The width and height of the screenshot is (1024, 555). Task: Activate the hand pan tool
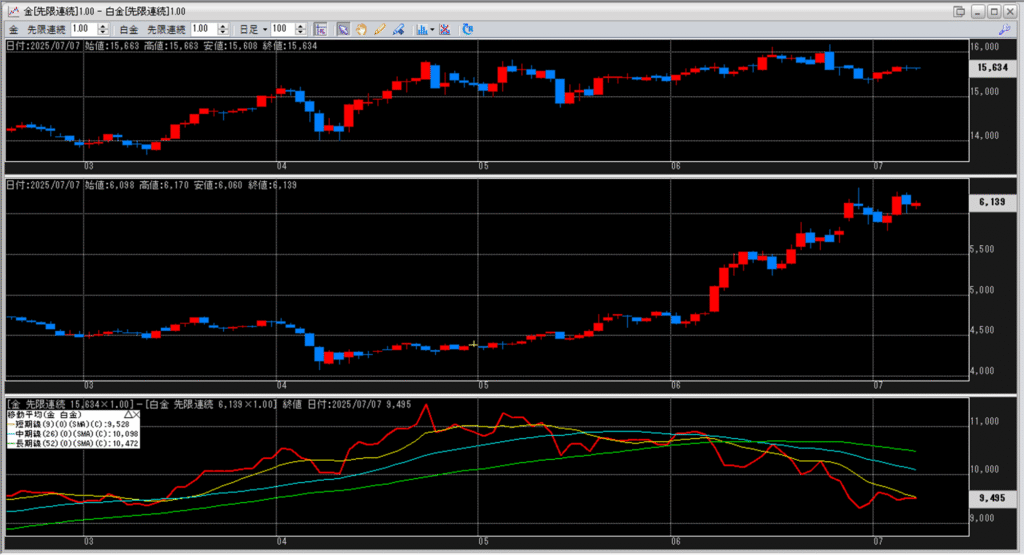tap(362, 30)
